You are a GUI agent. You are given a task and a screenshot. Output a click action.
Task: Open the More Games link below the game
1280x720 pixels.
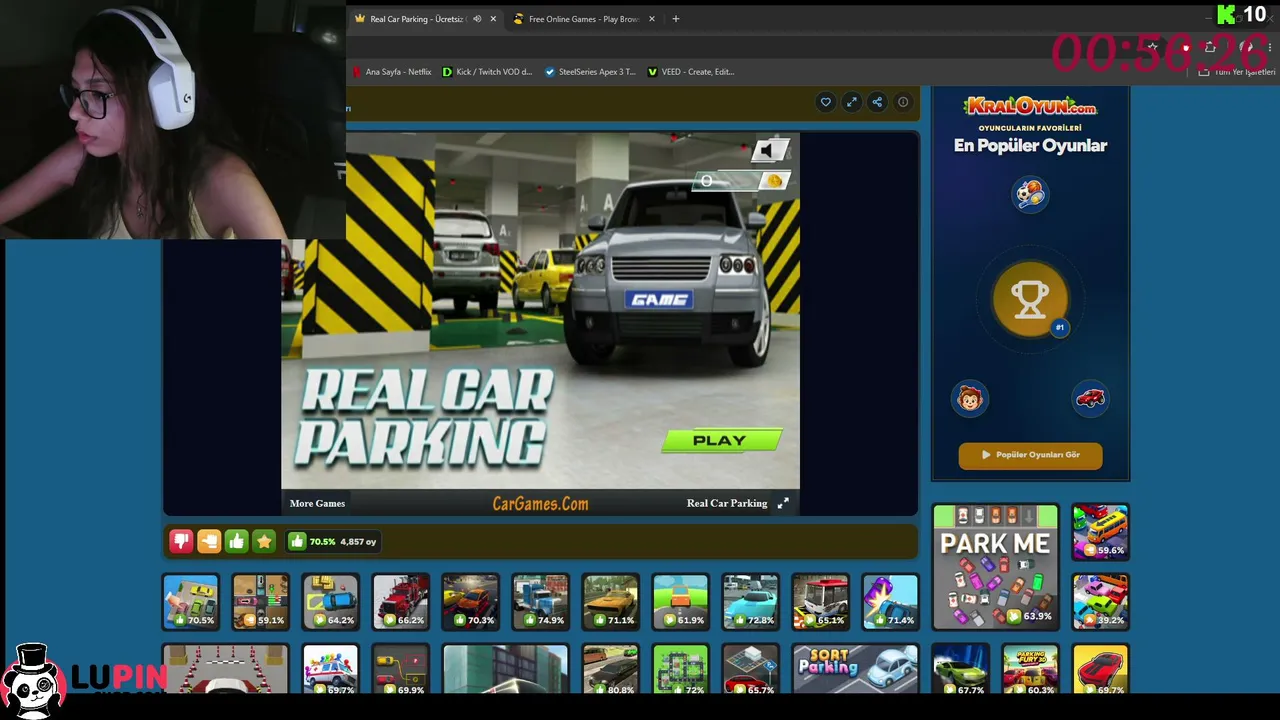point(317,503)
